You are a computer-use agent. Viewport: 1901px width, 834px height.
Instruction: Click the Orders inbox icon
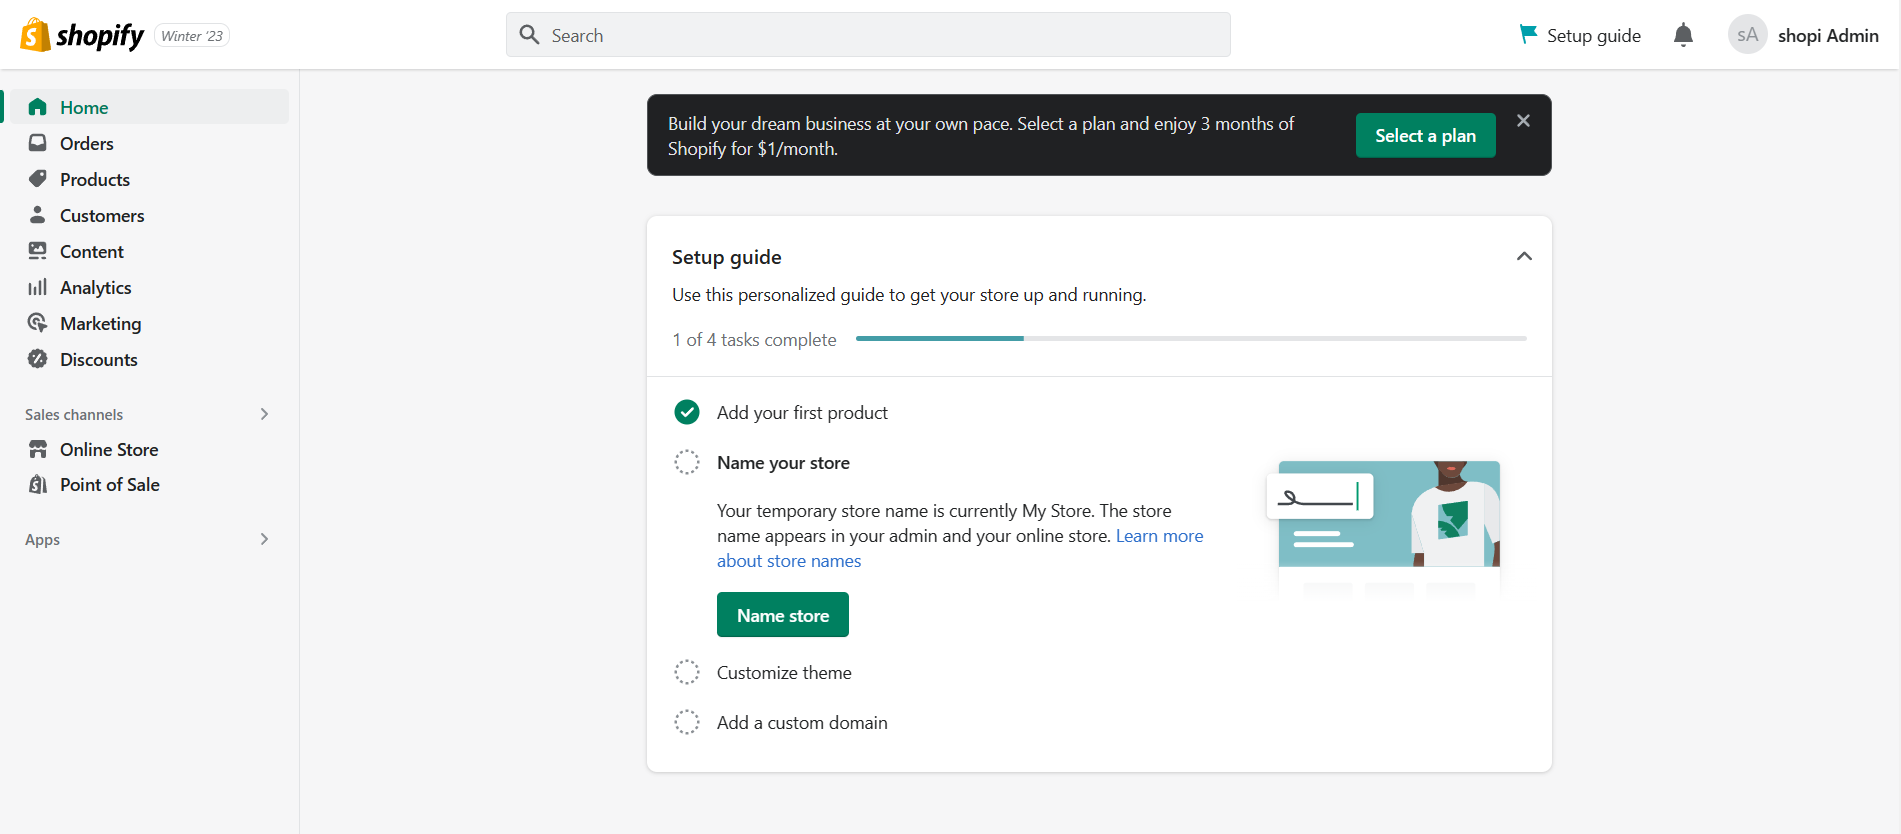coord(38,143)
